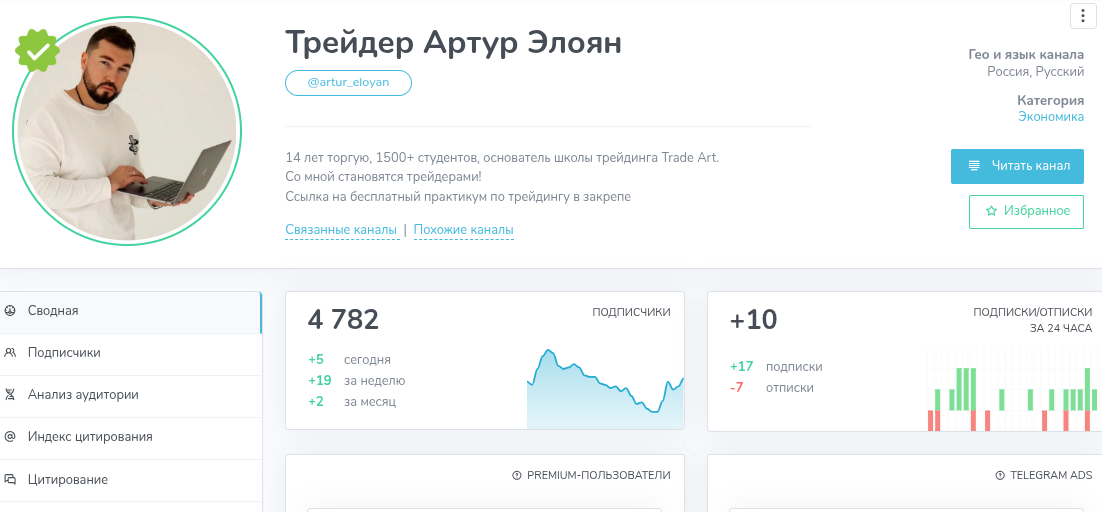Open the three-dot options menu
Screen dimensions: 1102x512
[x=1084, y=16]
